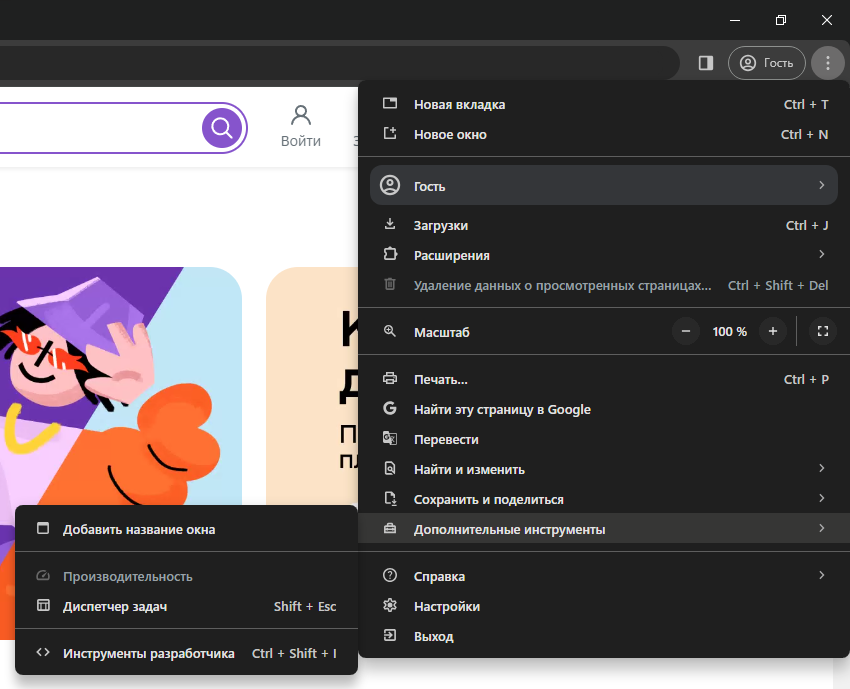The width and height of the screenshot is (850, 689).
Task: Expand the Гость profile submenu
Action: [604, 185]
